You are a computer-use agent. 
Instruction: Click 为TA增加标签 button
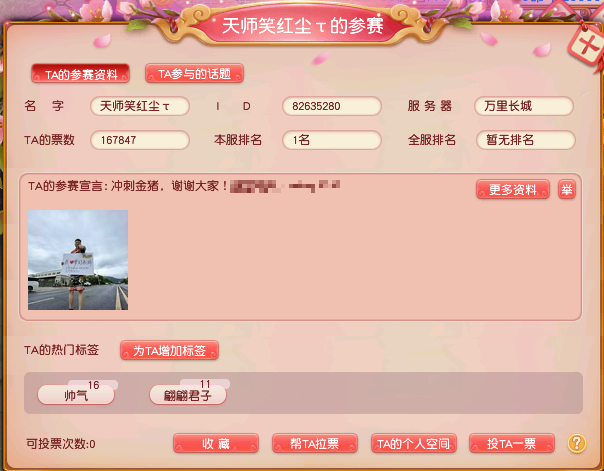tap(169, 350)
